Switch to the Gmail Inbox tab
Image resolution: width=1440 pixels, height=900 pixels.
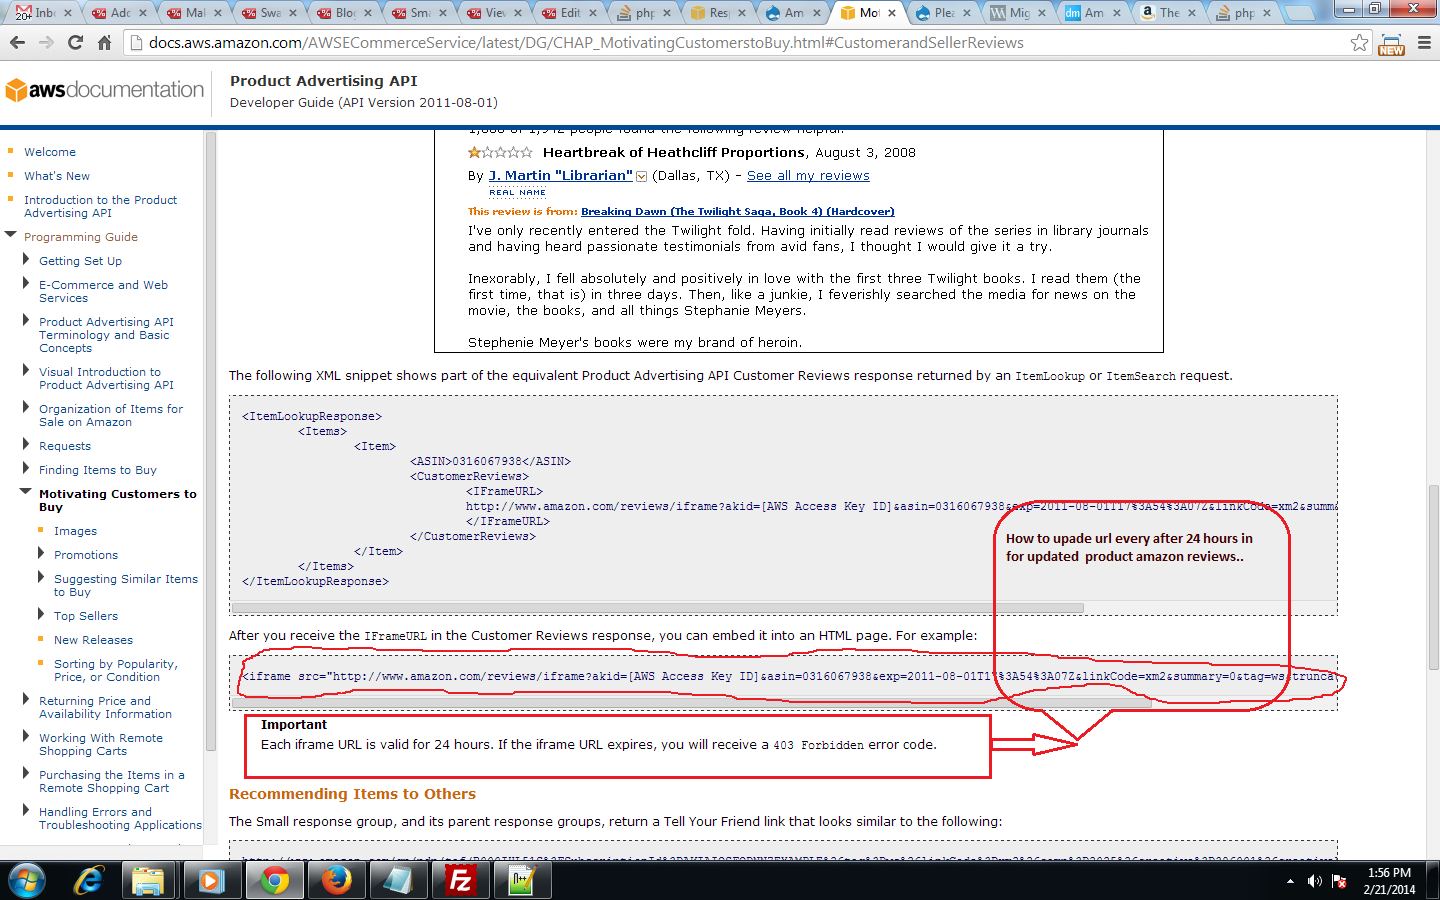[38, 13]
